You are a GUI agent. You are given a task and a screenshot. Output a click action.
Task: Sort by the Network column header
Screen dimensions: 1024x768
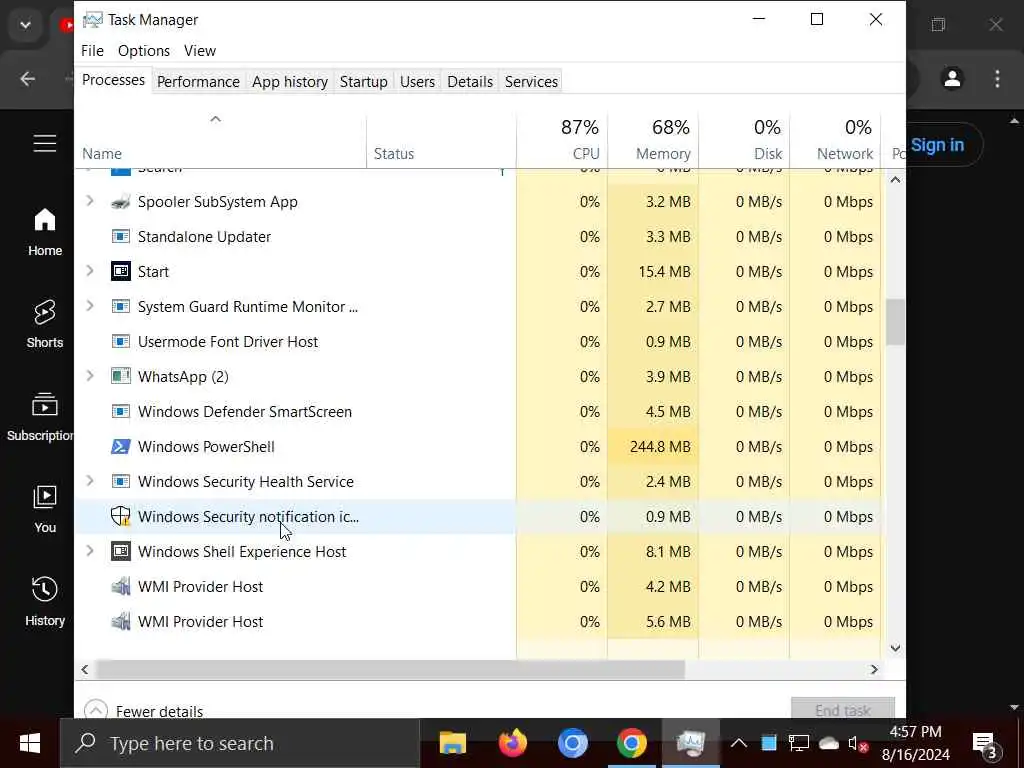coord(835,140)
